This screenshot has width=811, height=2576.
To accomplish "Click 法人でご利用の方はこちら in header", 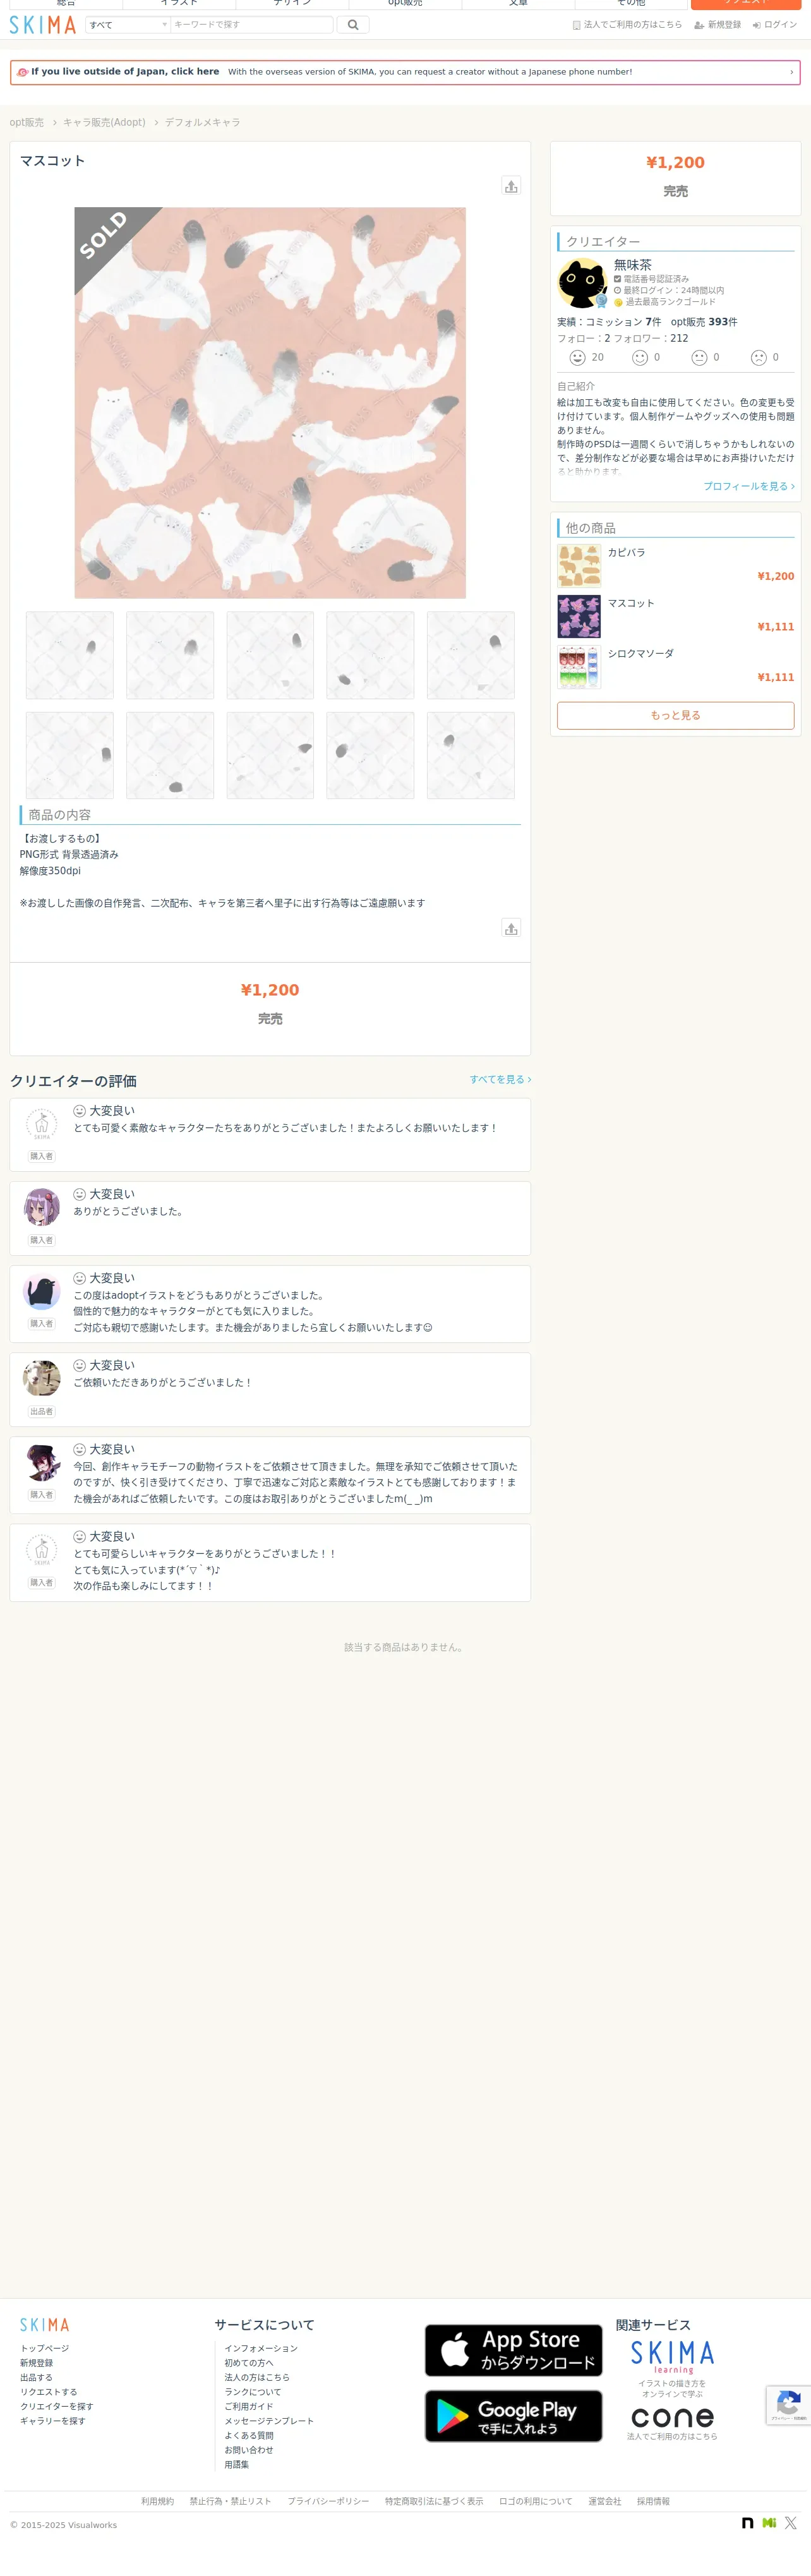I will (627, 25).
